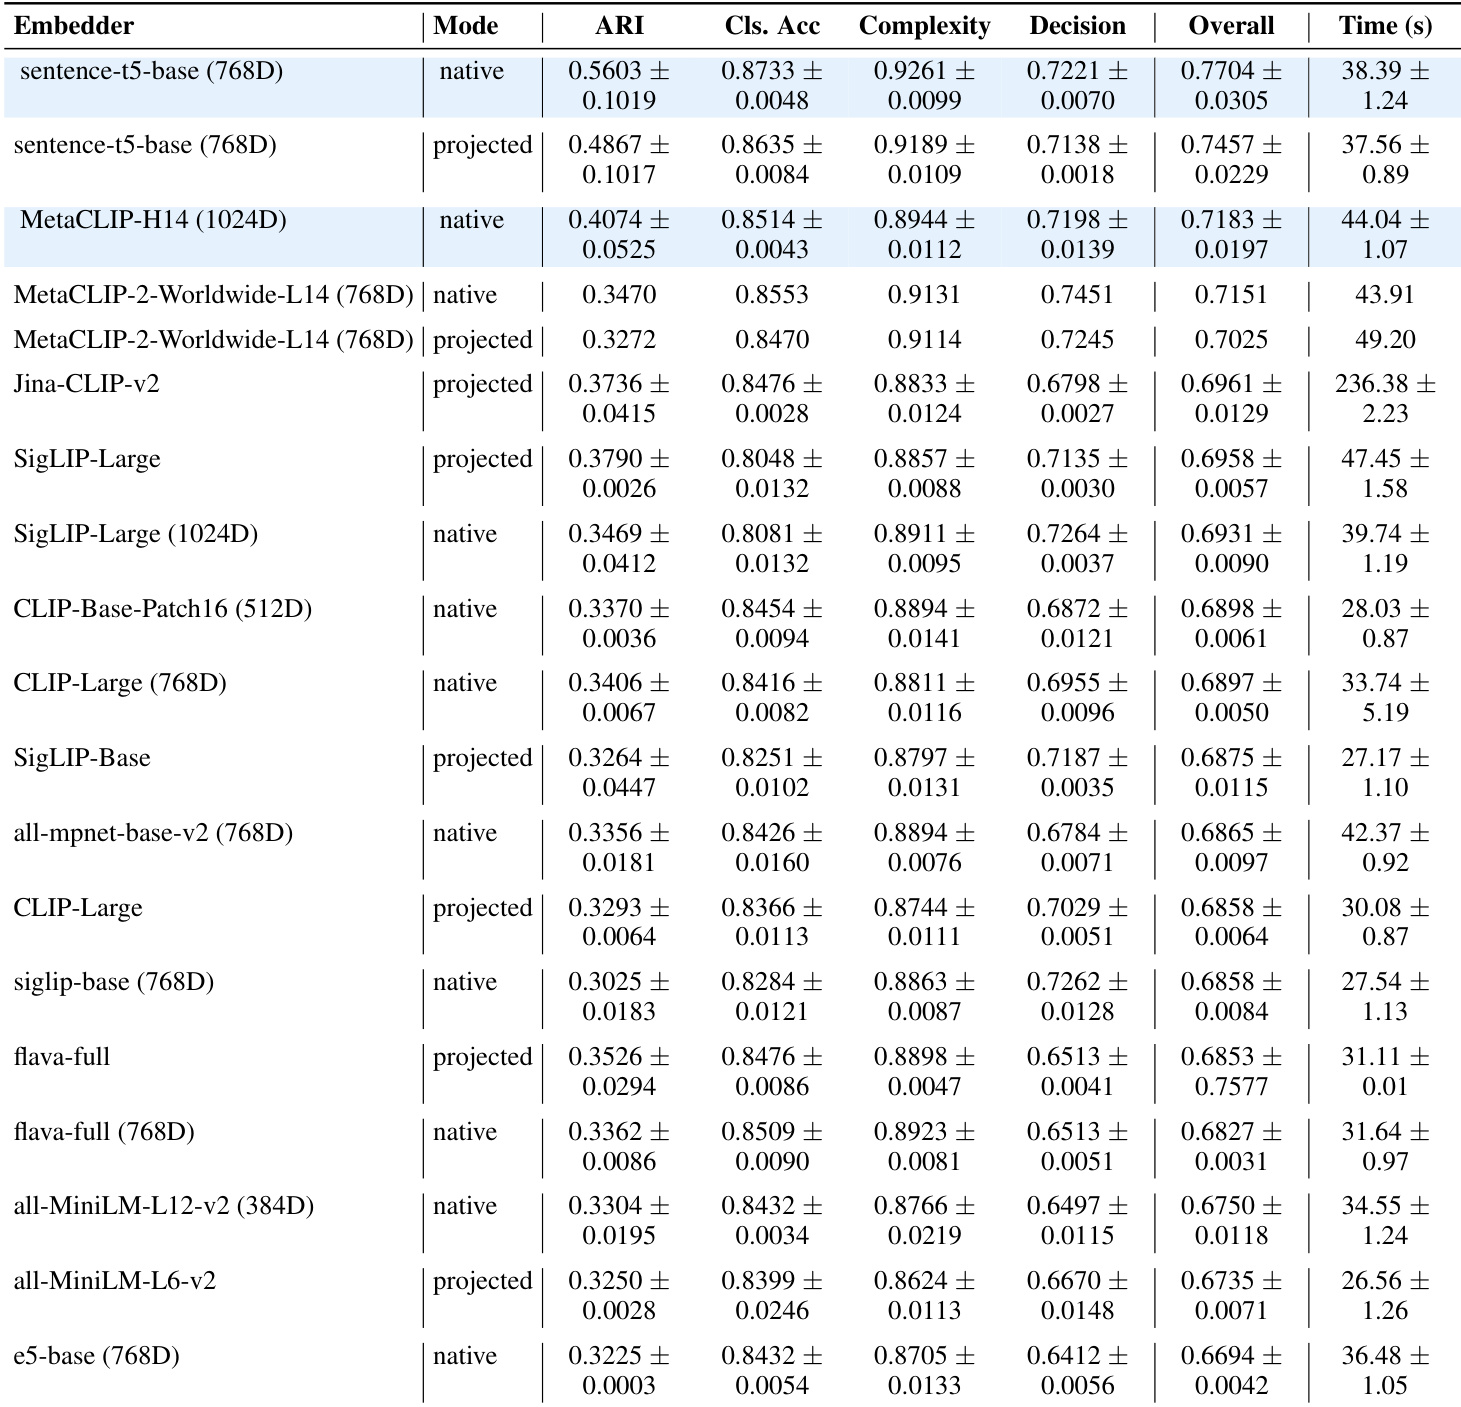Image resolution: width=1461 pixels, height=1407 pixels.
Task: Click the Mode column header
Action: [466, 26]
